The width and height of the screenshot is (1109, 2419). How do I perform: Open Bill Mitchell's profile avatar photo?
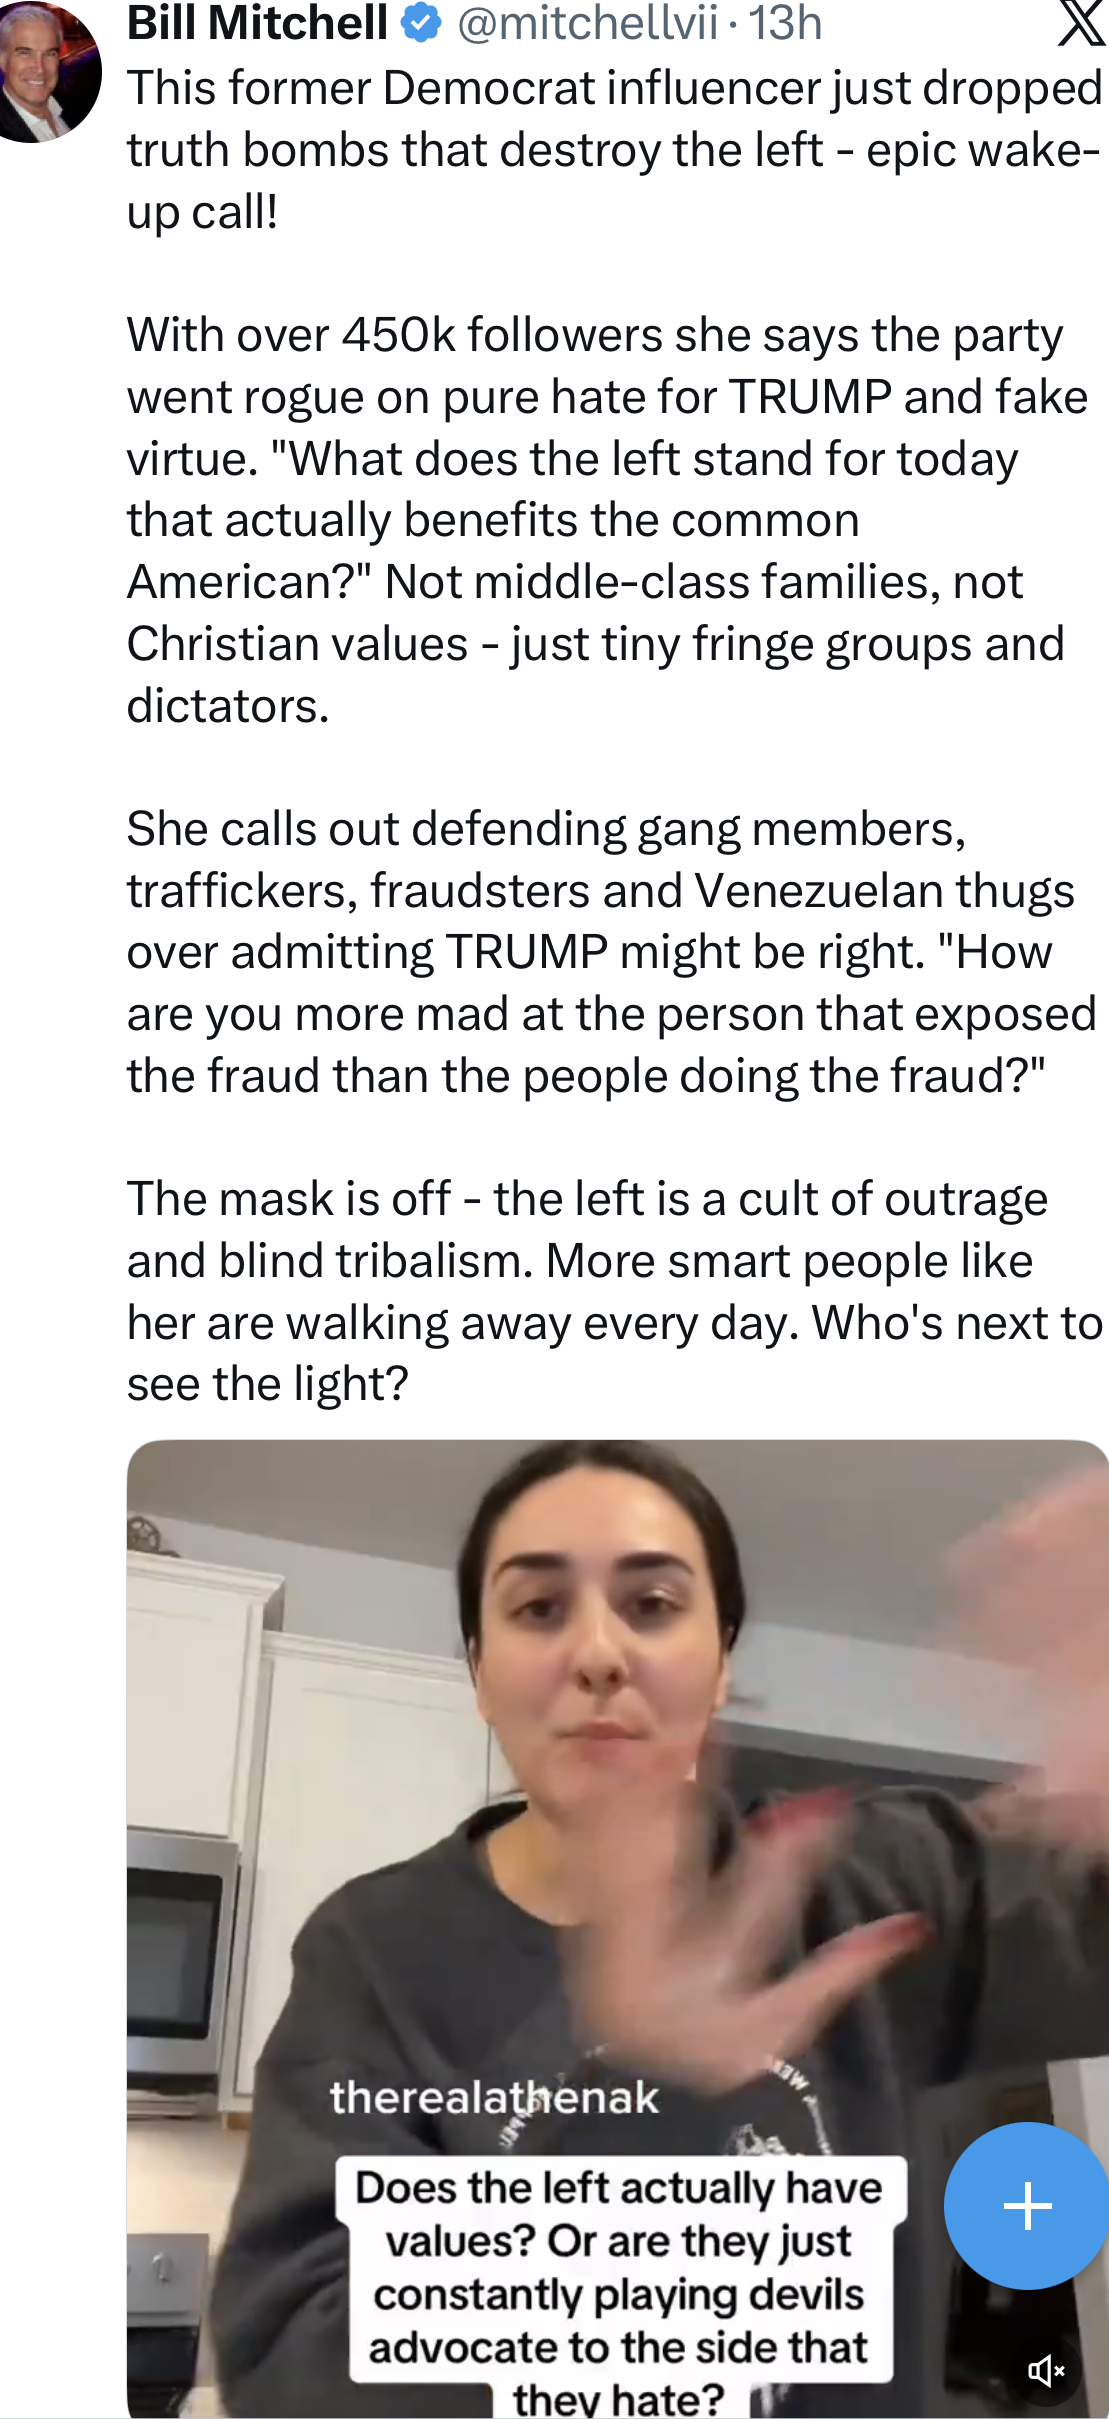[x=48, y=70]
